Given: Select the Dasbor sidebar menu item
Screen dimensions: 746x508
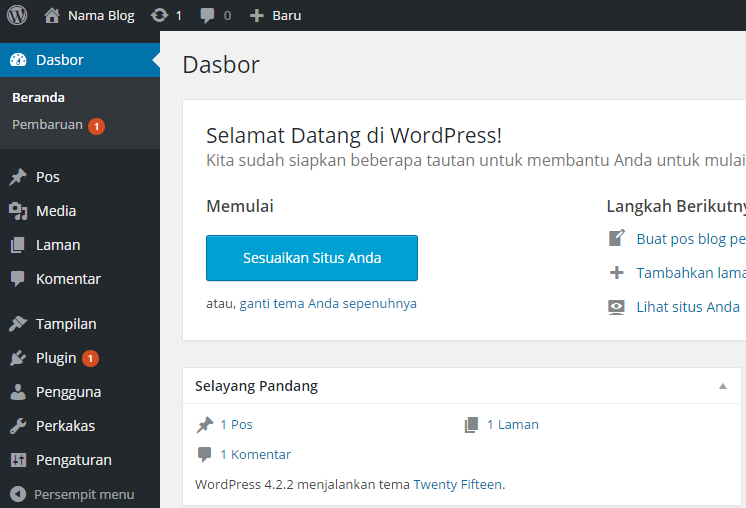Looking at the screenshot, I should tap(79, 60).
